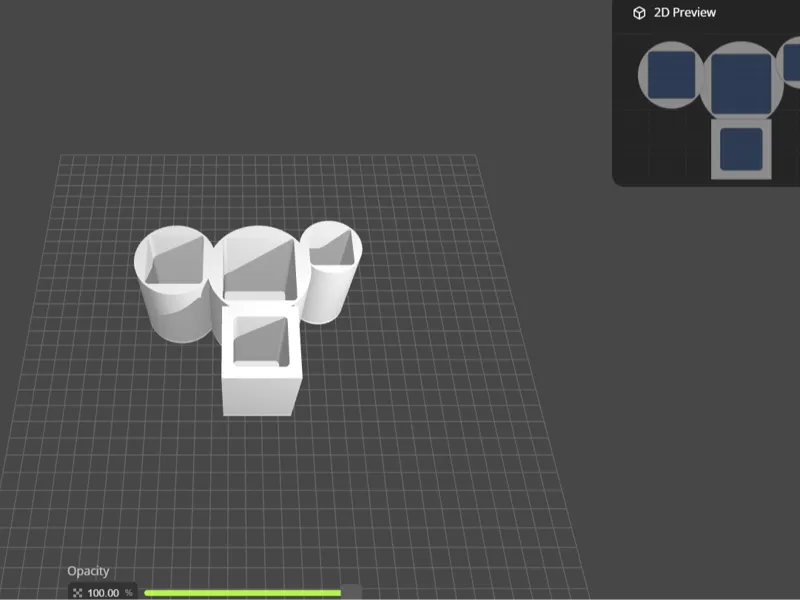Click the Opacity label
This screenshot has width=800, height=600.
[88, 571]
